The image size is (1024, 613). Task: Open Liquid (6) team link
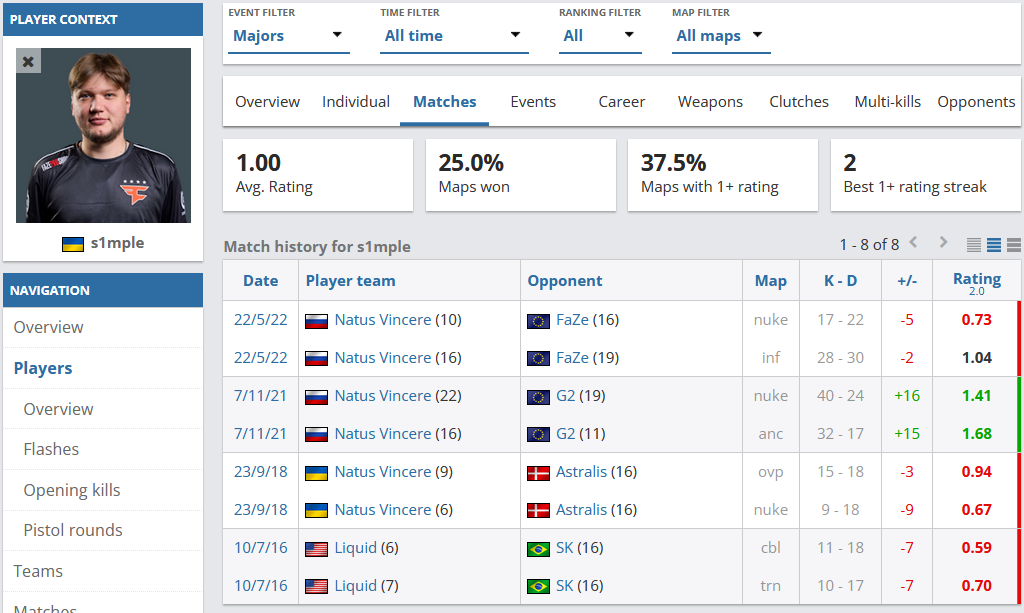pos(355,547)
